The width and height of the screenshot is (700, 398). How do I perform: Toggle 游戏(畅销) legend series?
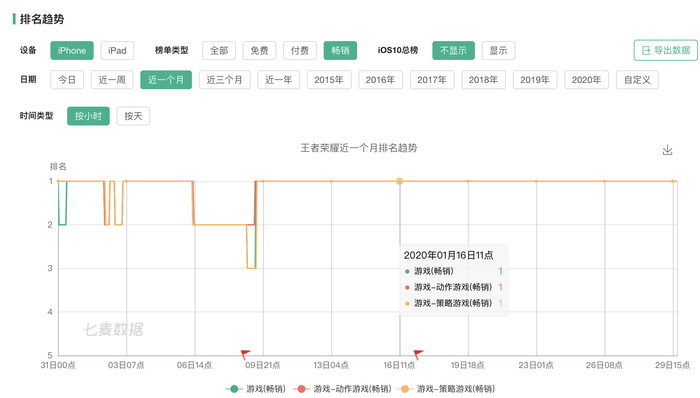(x=256, y=389)
